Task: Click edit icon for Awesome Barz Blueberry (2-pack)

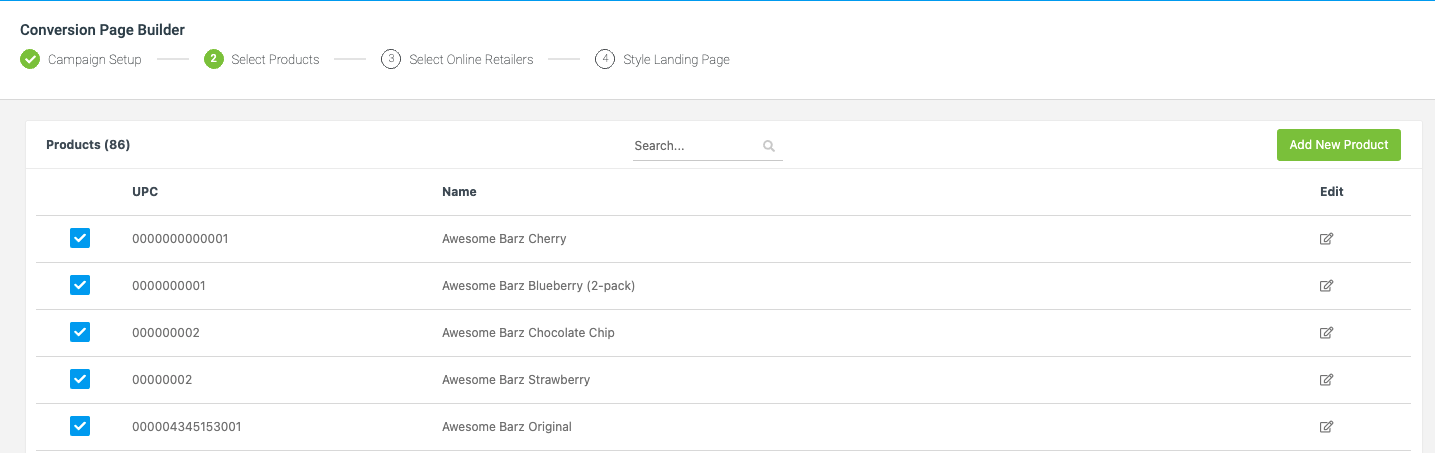Action: 1326,286
